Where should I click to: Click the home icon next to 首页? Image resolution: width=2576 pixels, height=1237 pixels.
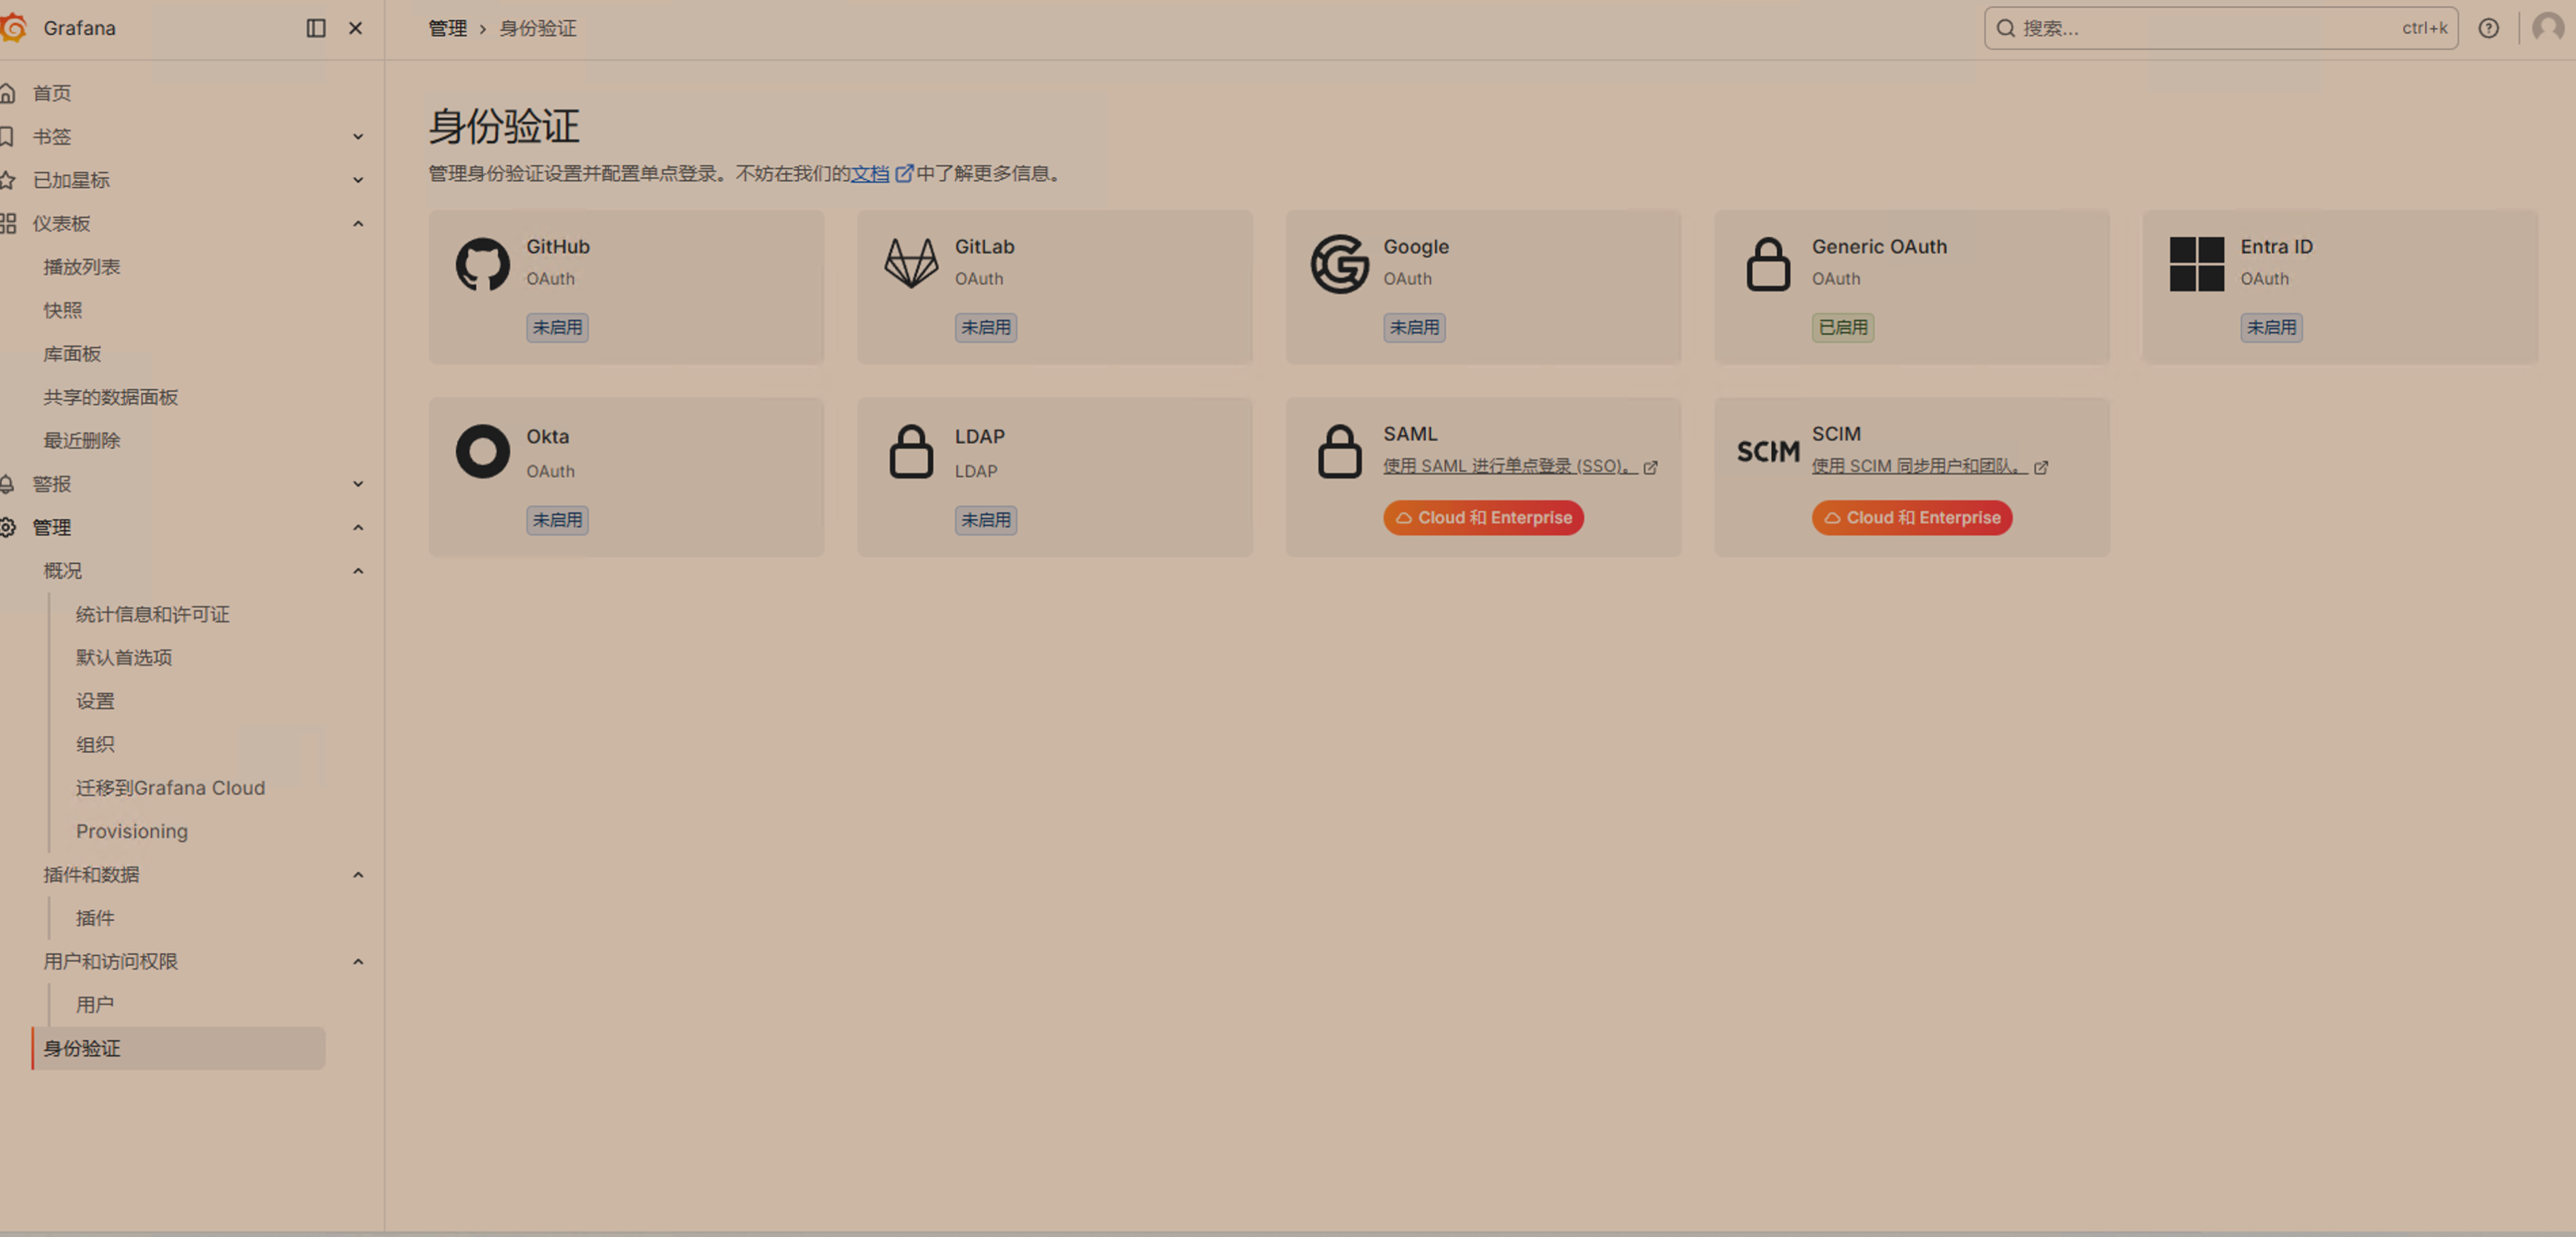7,93
